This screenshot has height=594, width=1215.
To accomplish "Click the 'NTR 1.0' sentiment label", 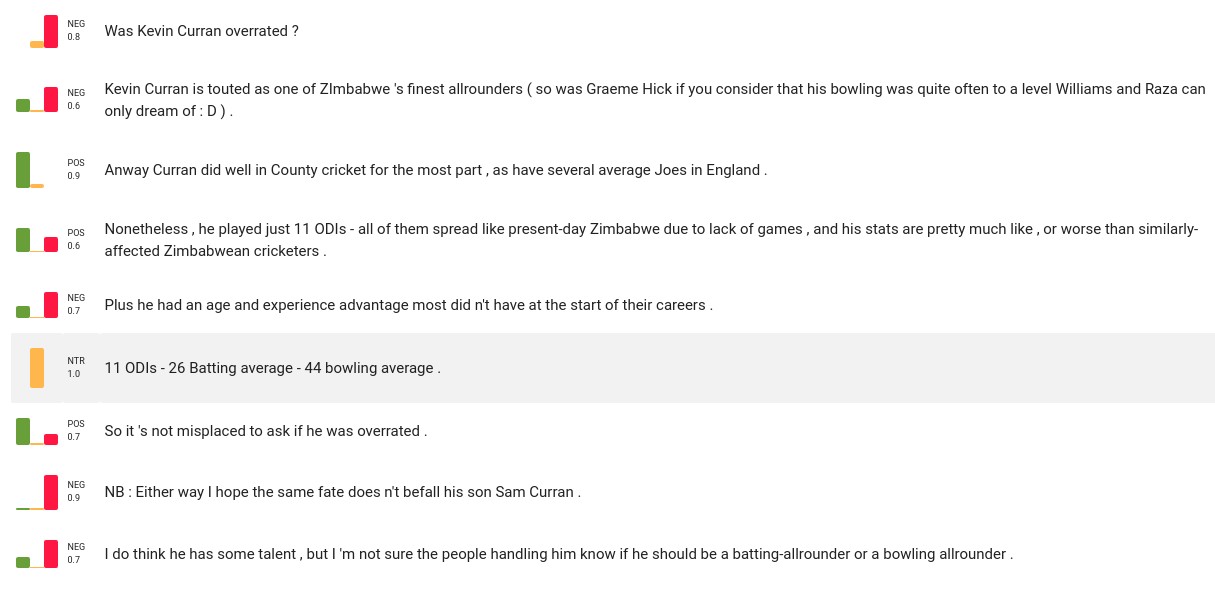I will click(x=75, y=367).
